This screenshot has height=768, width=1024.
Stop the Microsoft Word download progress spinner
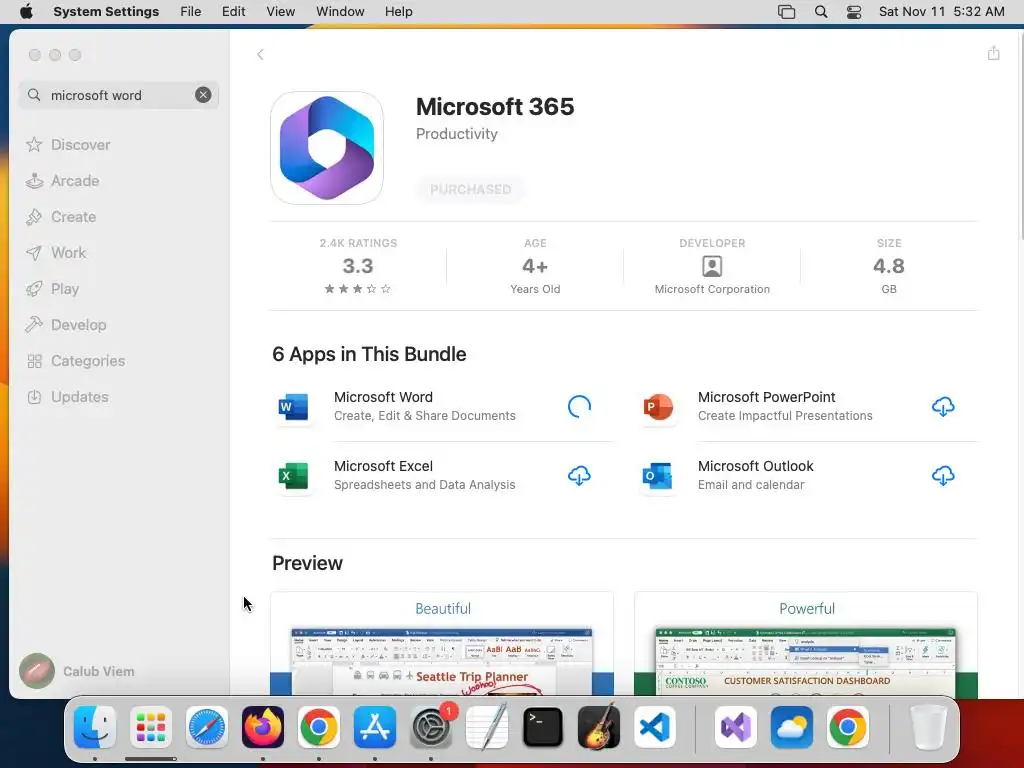(x=579, y=406)
